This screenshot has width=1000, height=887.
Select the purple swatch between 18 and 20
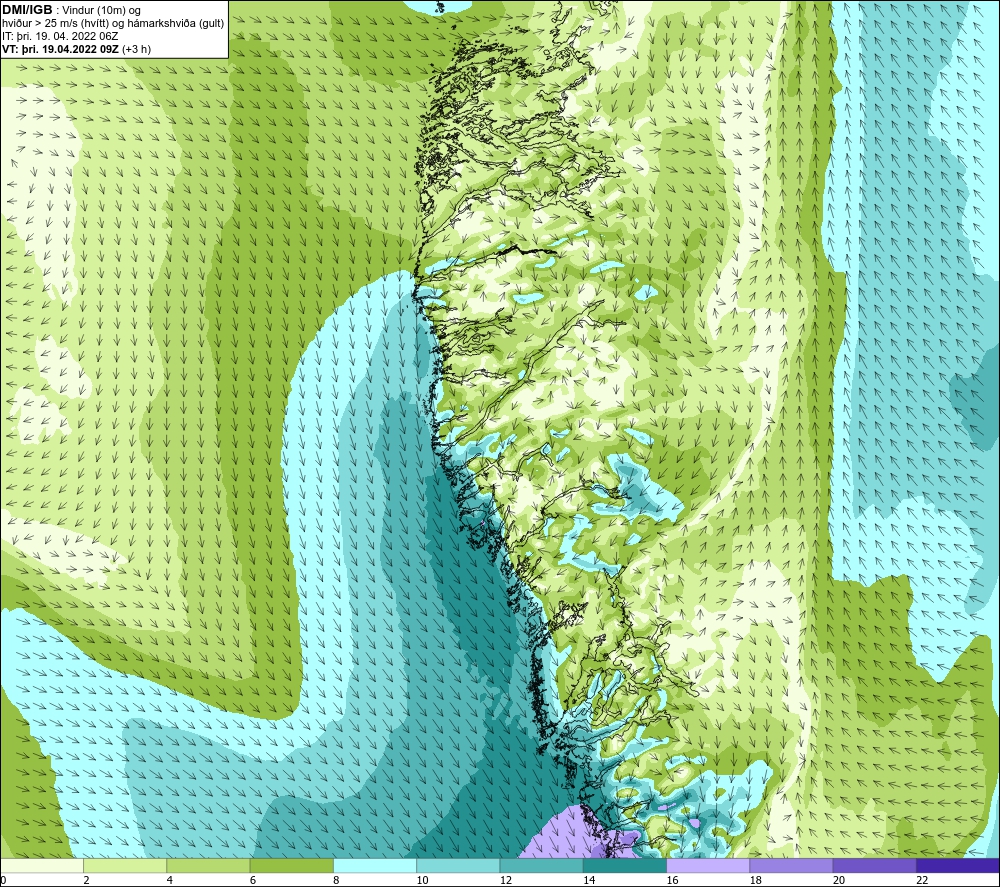tap(791, 865)
